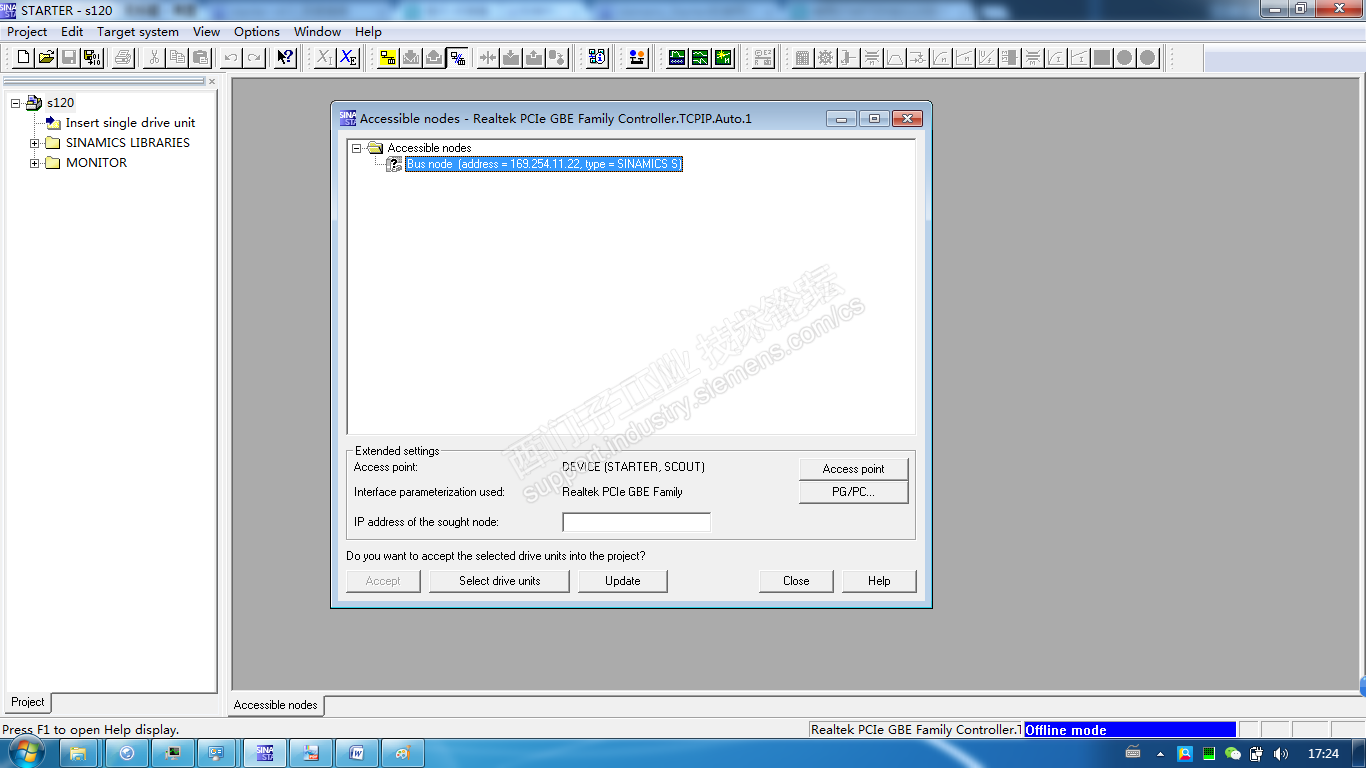
Task: Open the Window menu
Action: [x=318, y=32]
